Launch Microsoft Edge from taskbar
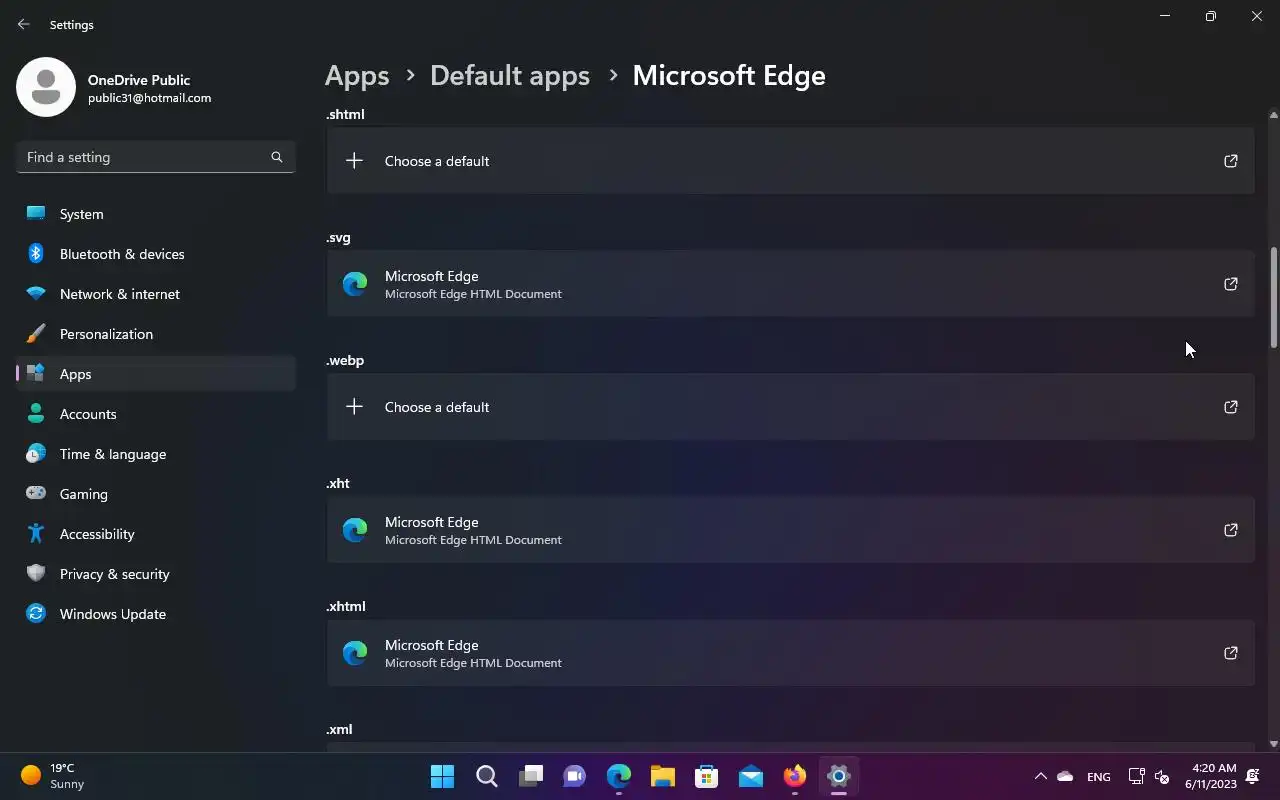 (619, 776)
